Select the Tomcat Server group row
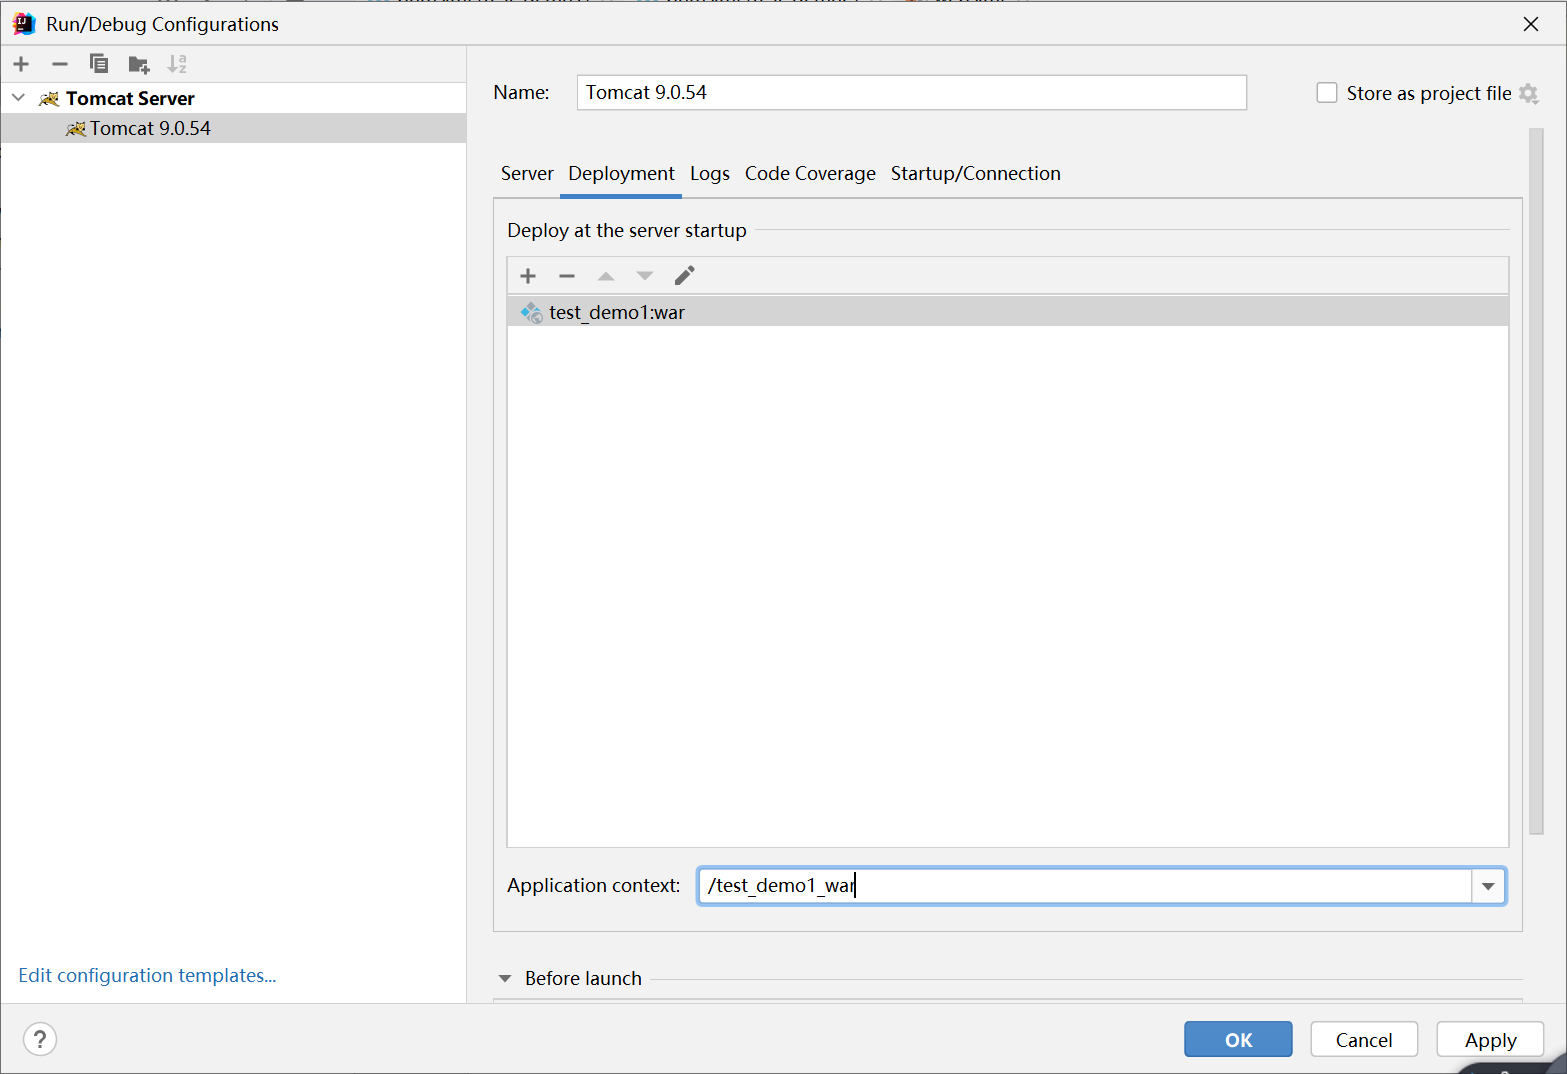Viewport: 1567px width, 1074px height. coord(234,98)
